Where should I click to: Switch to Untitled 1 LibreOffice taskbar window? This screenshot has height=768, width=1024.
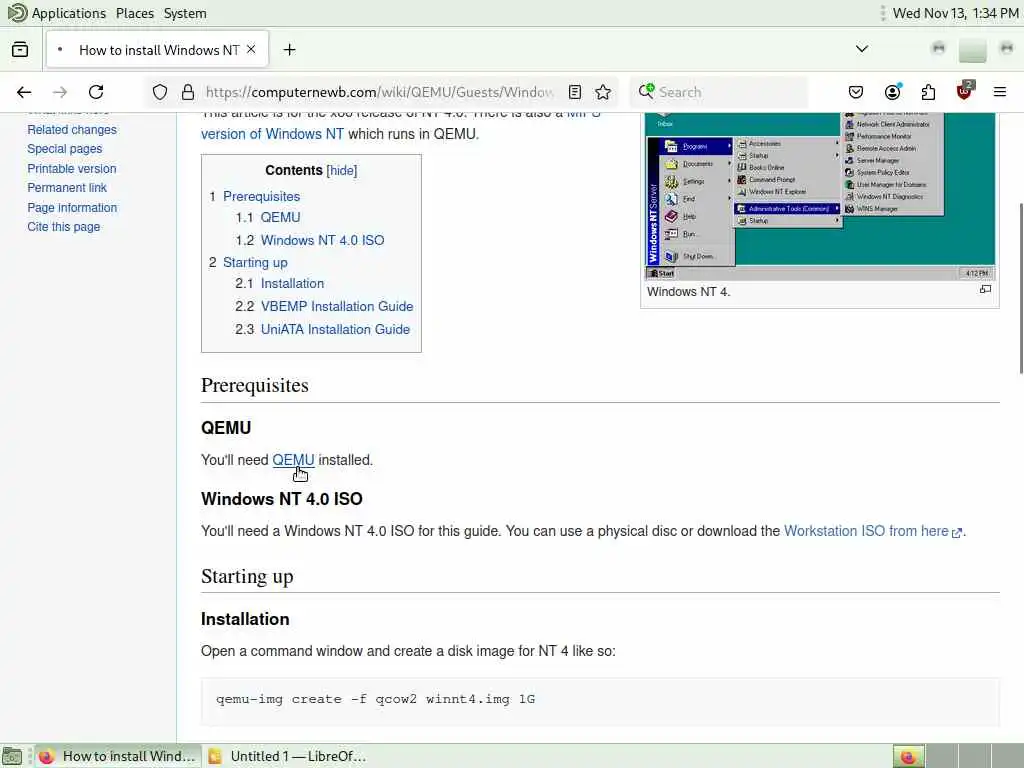click(287, 756)
